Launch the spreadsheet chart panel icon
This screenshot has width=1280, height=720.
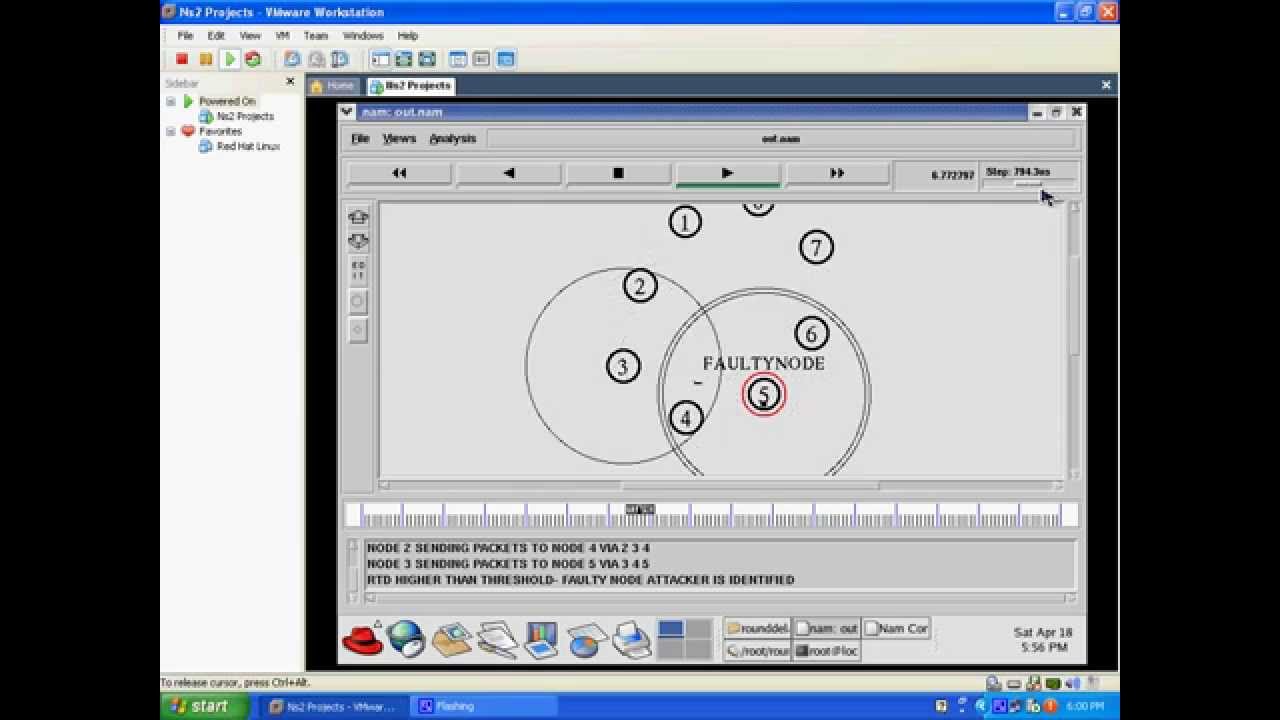586,639
